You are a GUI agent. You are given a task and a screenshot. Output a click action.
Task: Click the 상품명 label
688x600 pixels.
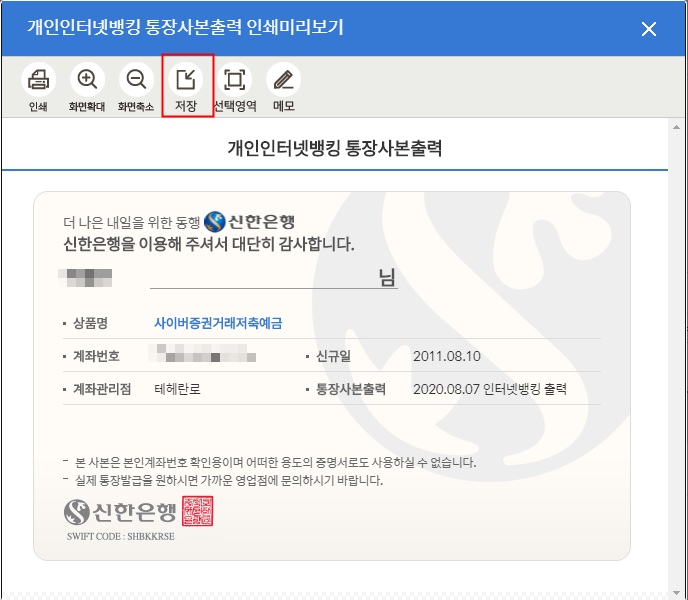90,323
